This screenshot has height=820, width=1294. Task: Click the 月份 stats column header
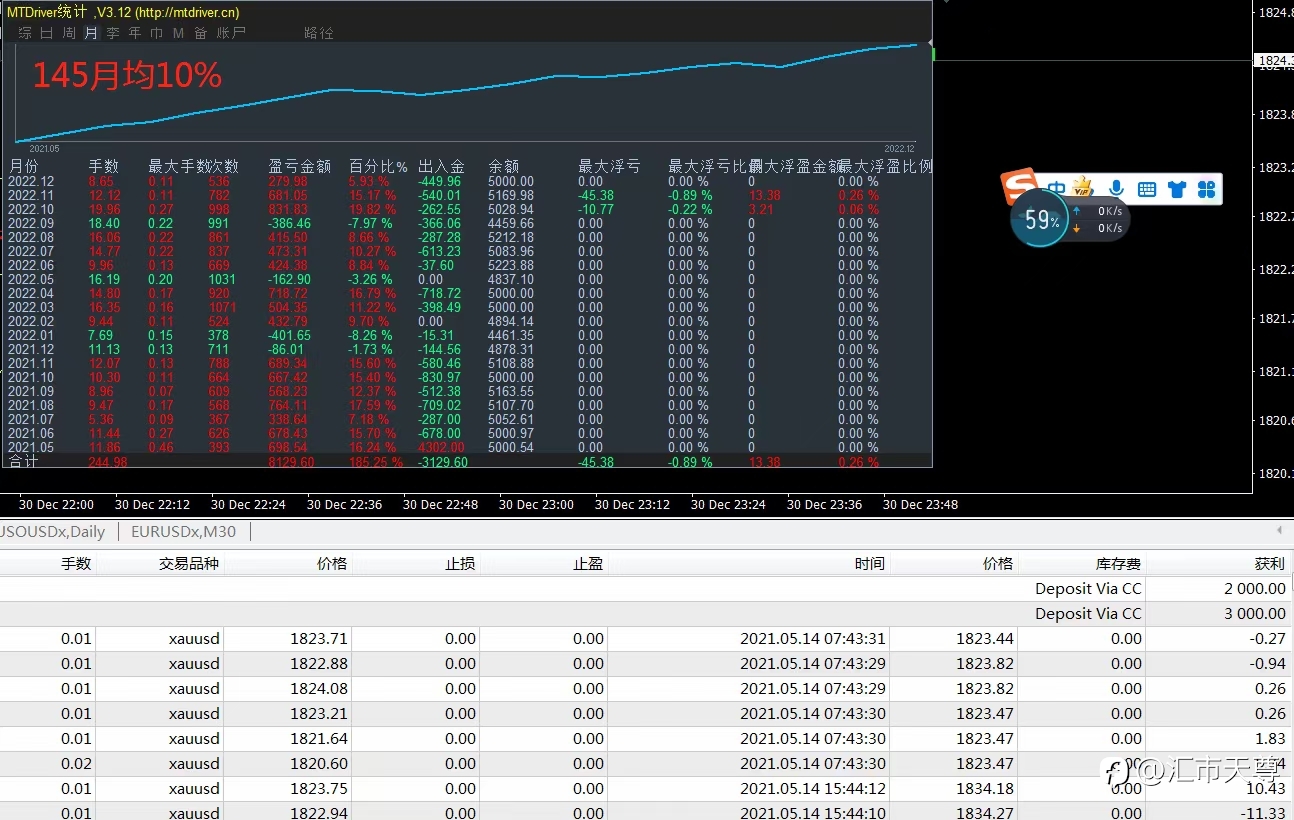coord(23,166)
